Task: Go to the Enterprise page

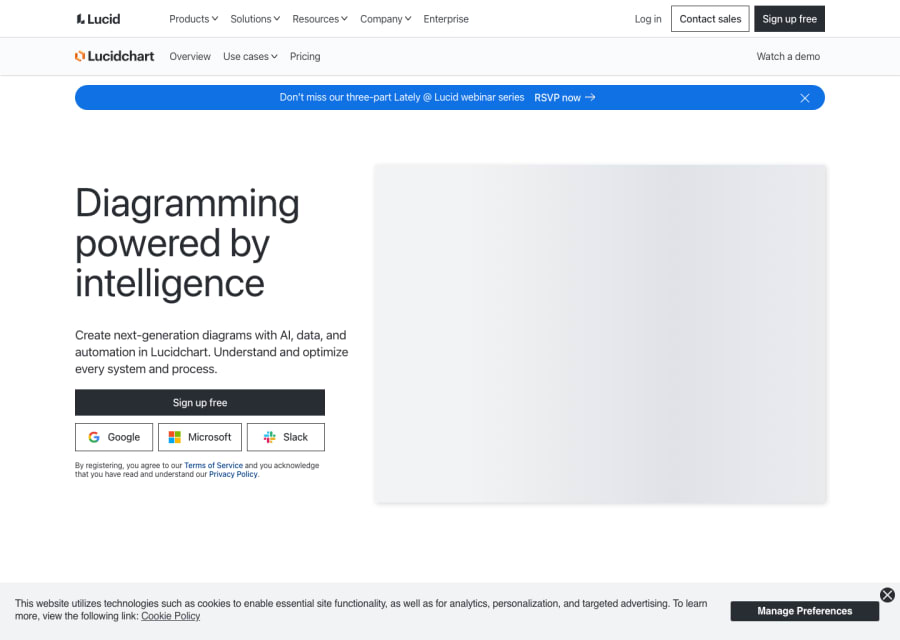Action: [x=446, y=19]
